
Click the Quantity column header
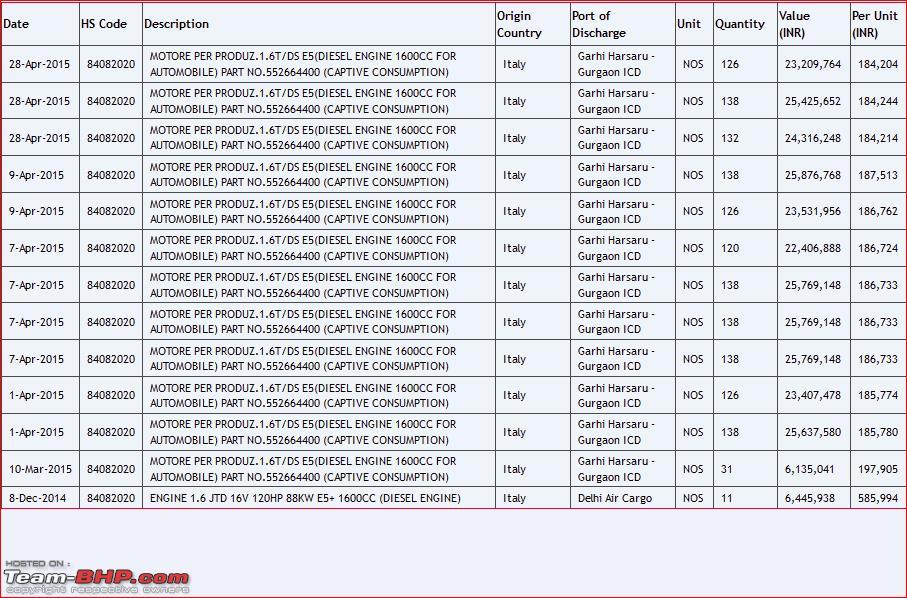pyautogui.click(x=740, y=24)
